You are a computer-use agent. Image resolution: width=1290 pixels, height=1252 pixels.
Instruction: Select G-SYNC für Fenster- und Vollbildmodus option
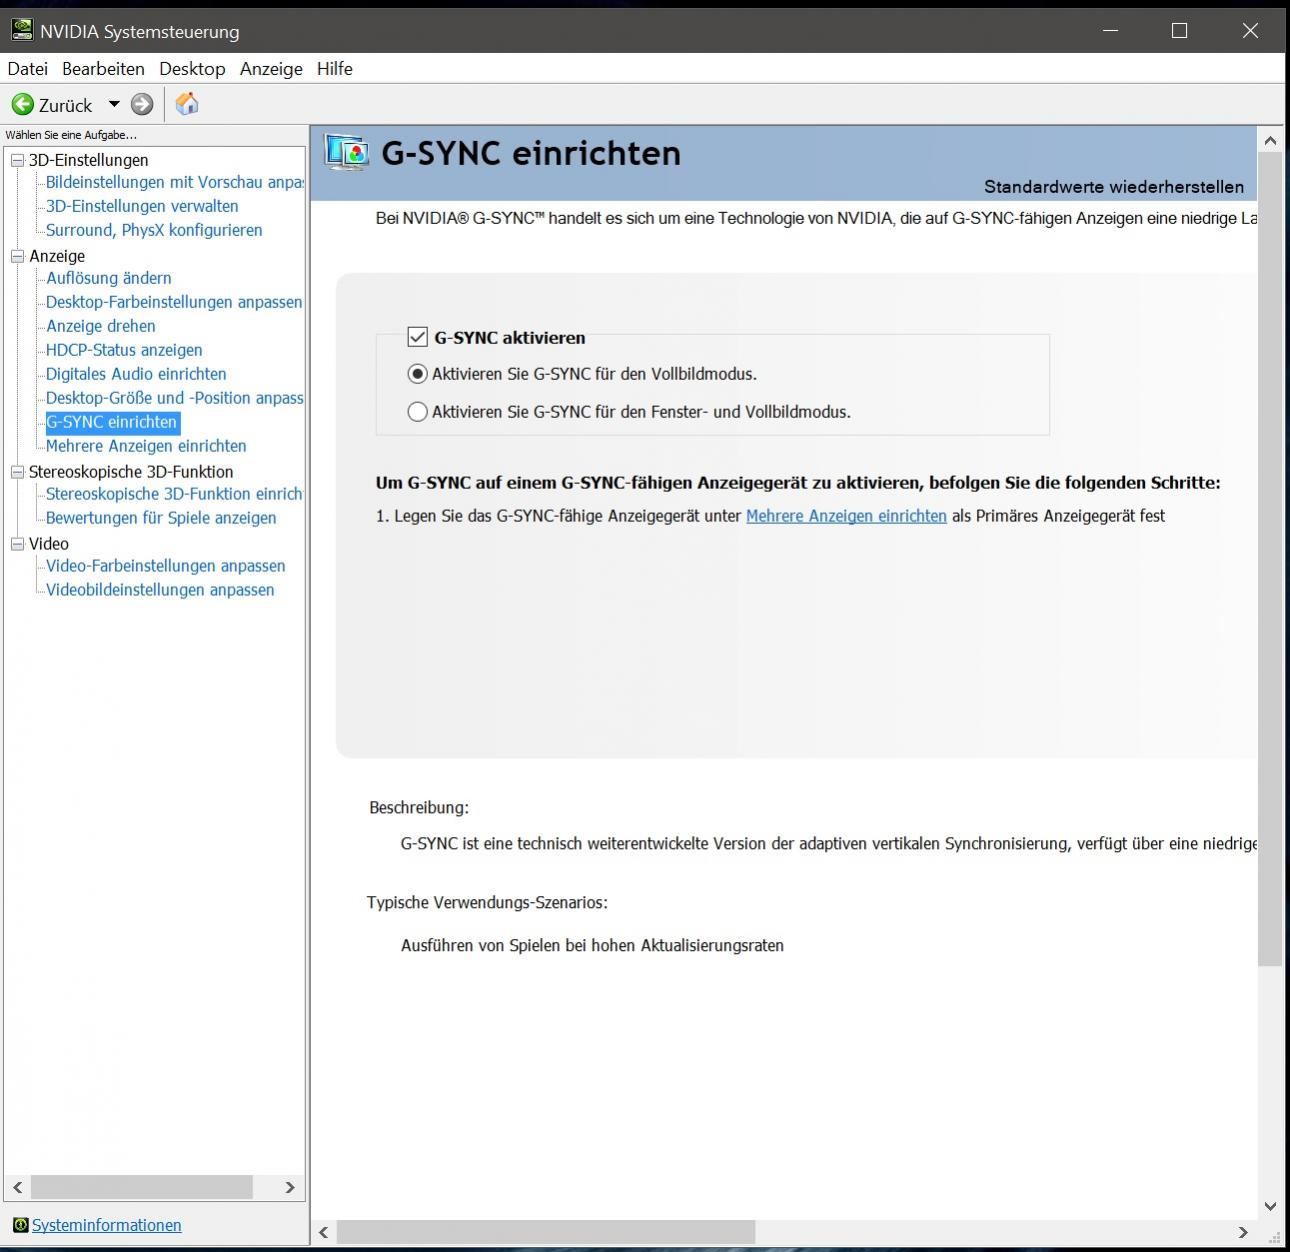tap(418, 412)
